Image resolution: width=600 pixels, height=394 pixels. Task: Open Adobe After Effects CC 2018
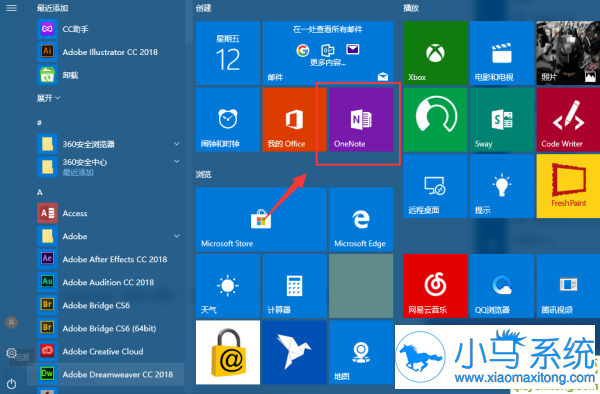(x=109, y=259)
